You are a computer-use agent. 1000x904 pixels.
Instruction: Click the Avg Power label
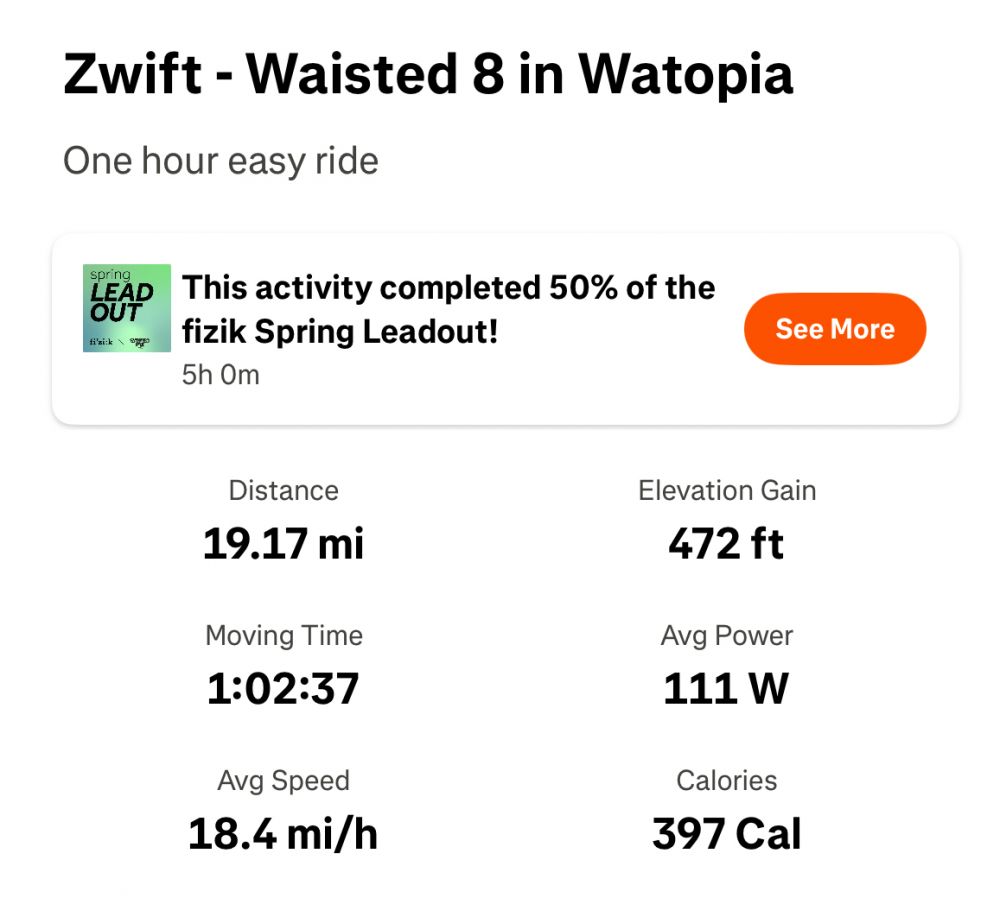(x=727, y=636)
